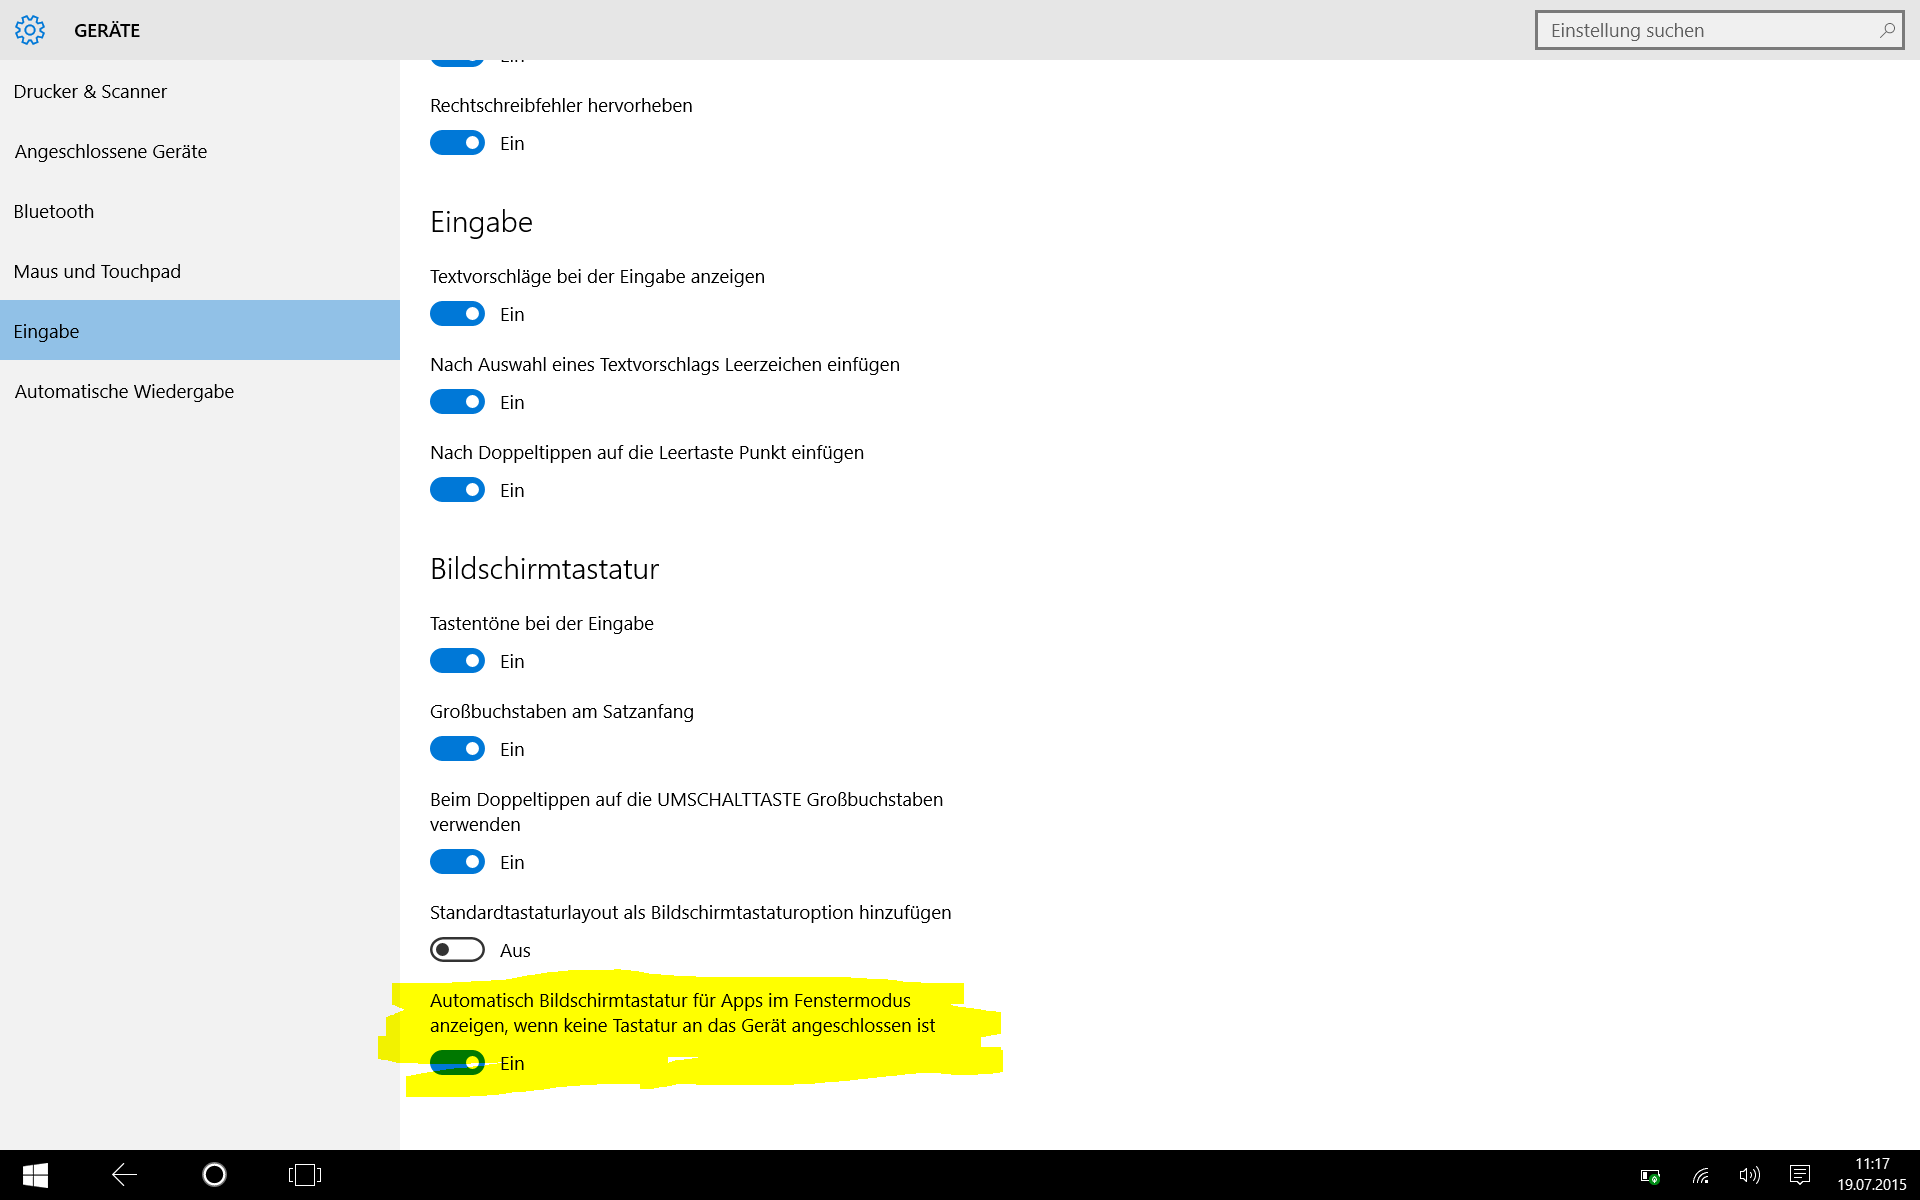
Task: Go to Maus und Touchpad settings
Action: pyautogui.click(x=97, y=271)
